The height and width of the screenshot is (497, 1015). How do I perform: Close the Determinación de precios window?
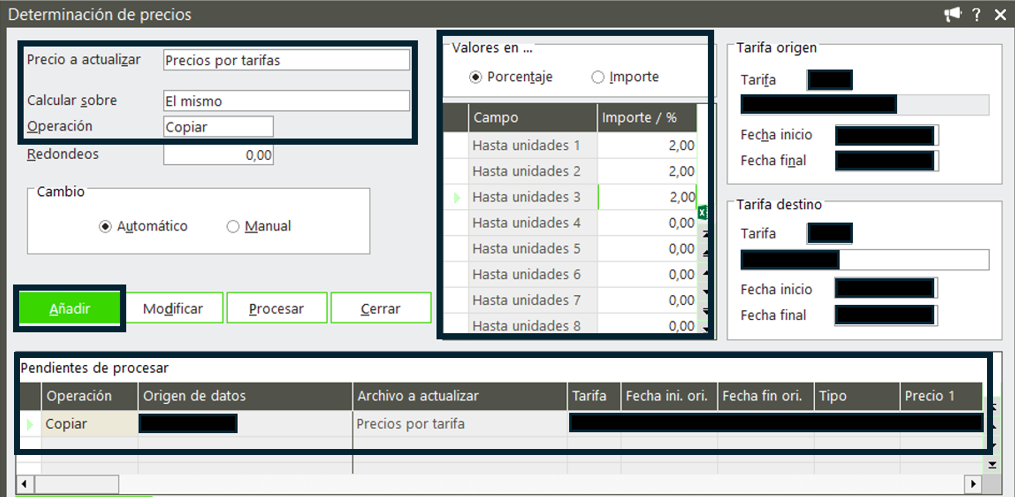tap(1000, 15)
